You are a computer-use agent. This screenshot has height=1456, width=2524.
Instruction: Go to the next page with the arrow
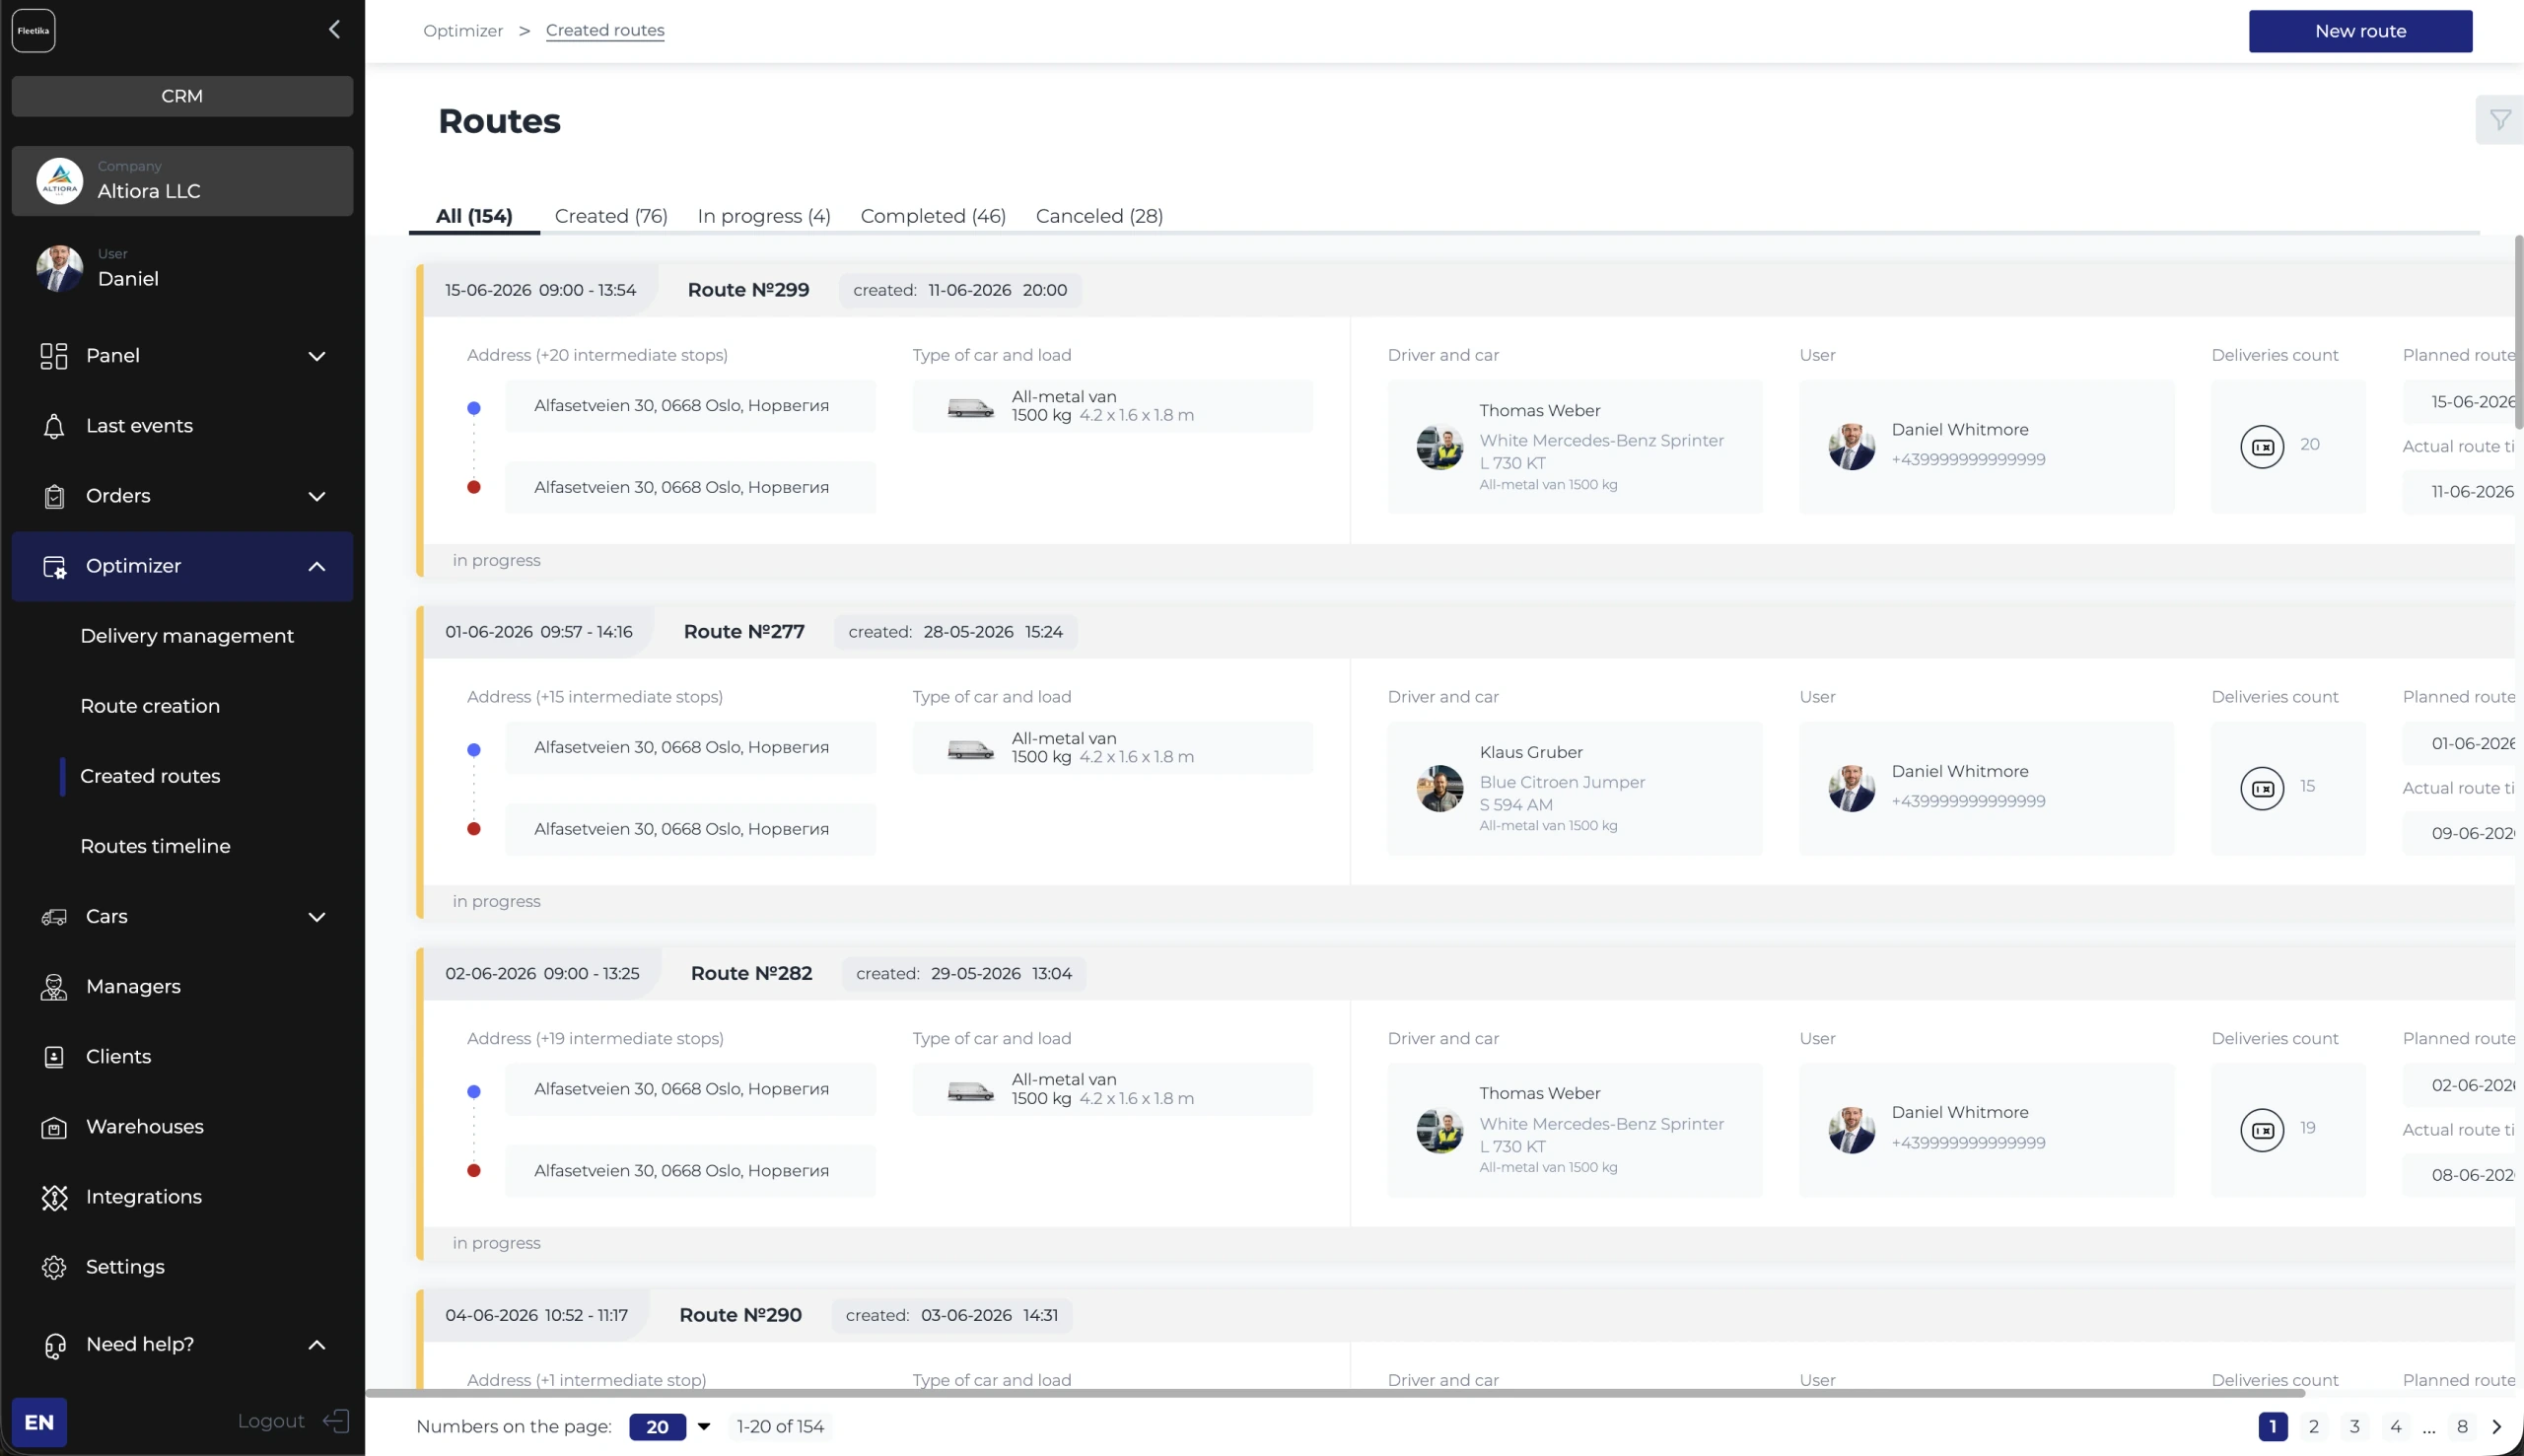(2497, 1427)
